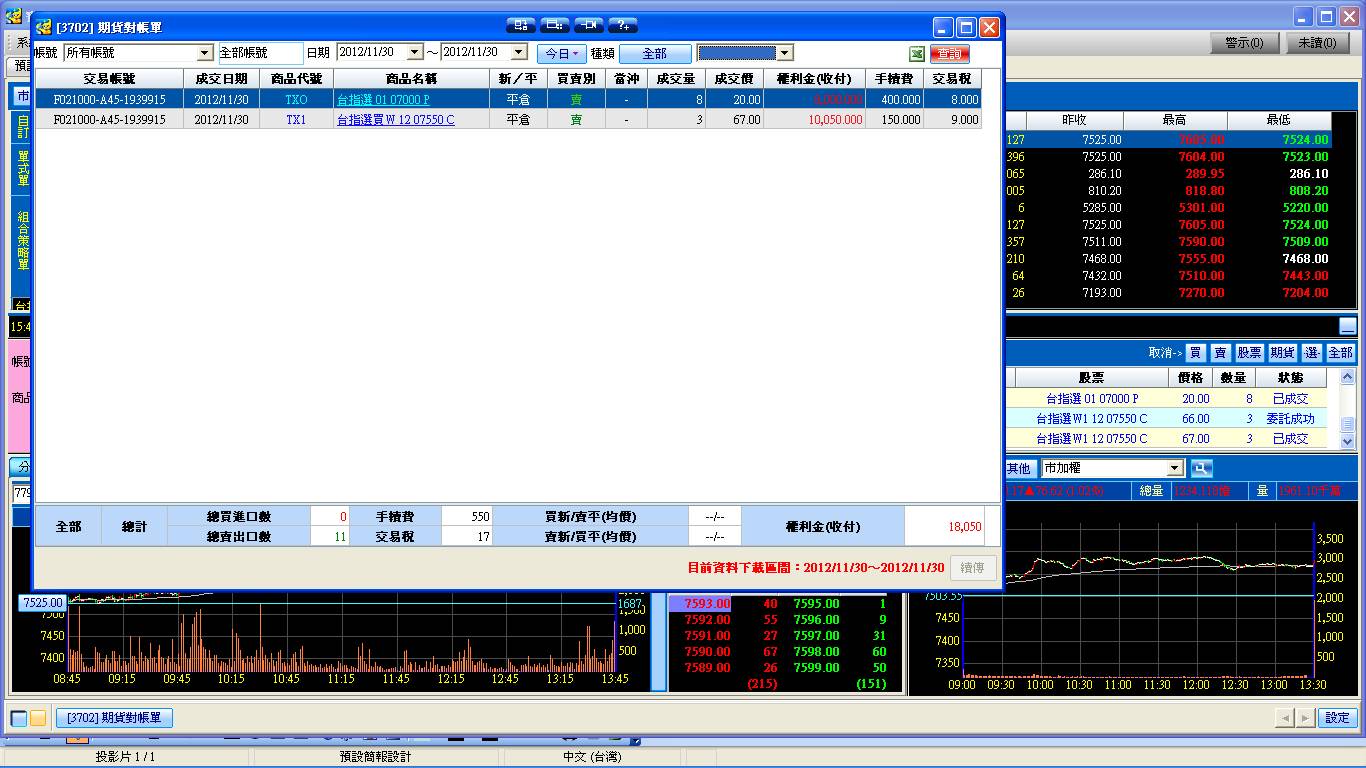Click the 7593.00 bid price in order book
Image resolution: width=1366 pixels, height=768 pixels.
coord(707,604)
